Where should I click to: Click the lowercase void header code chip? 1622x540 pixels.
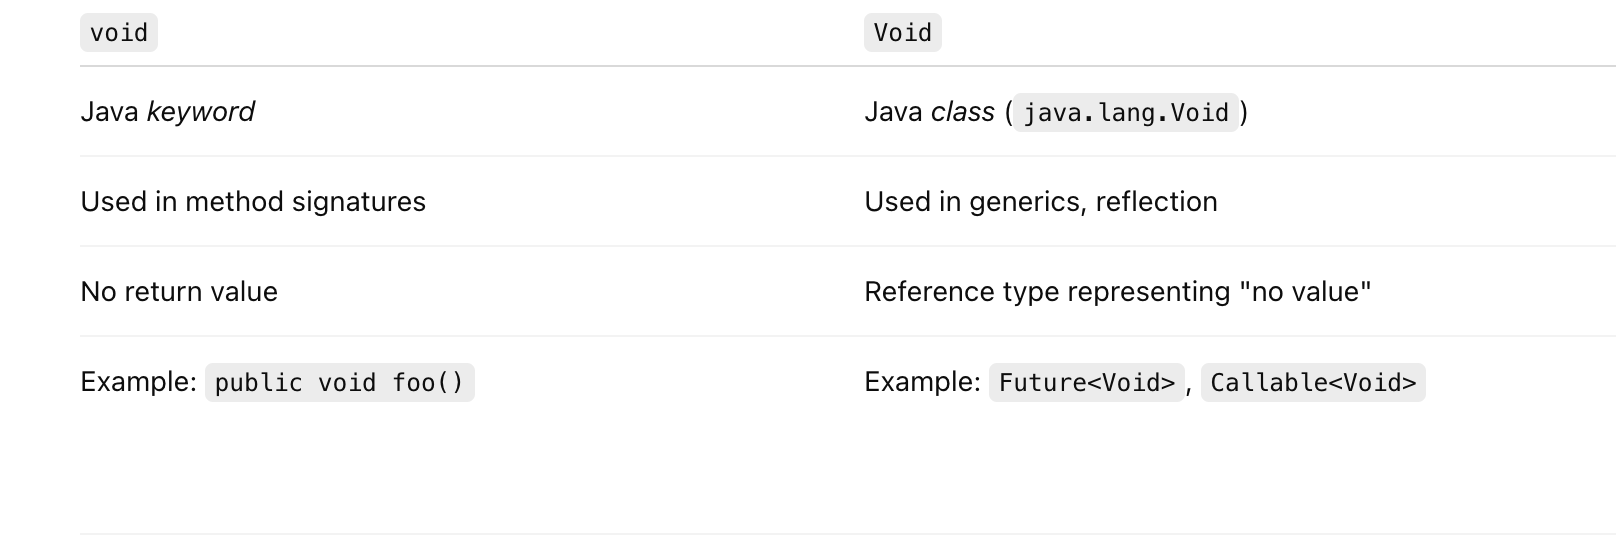click(119, 33)
